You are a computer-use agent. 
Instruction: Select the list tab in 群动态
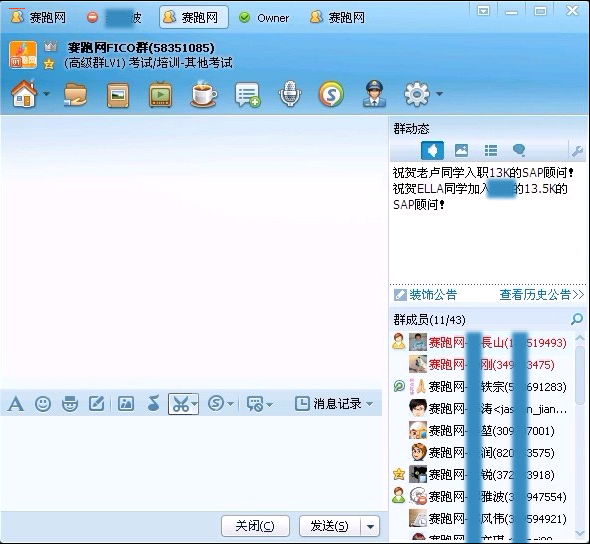(x=491, y=150)
